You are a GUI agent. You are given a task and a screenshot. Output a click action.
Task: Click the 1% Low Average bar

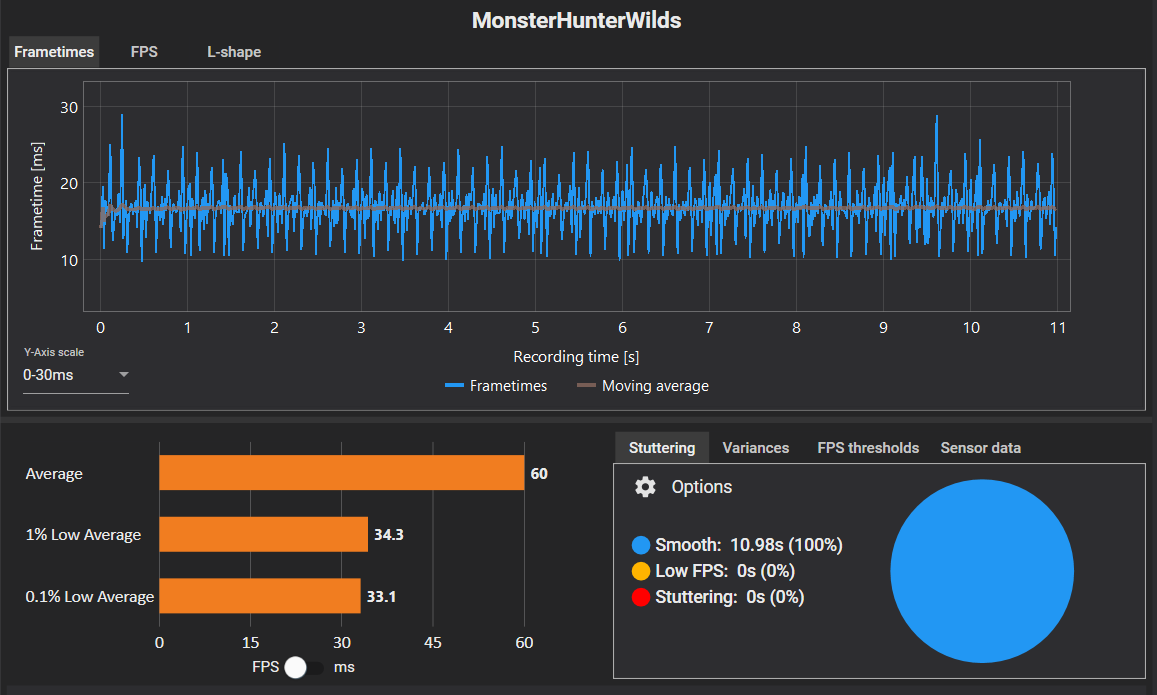coord(263,534)
